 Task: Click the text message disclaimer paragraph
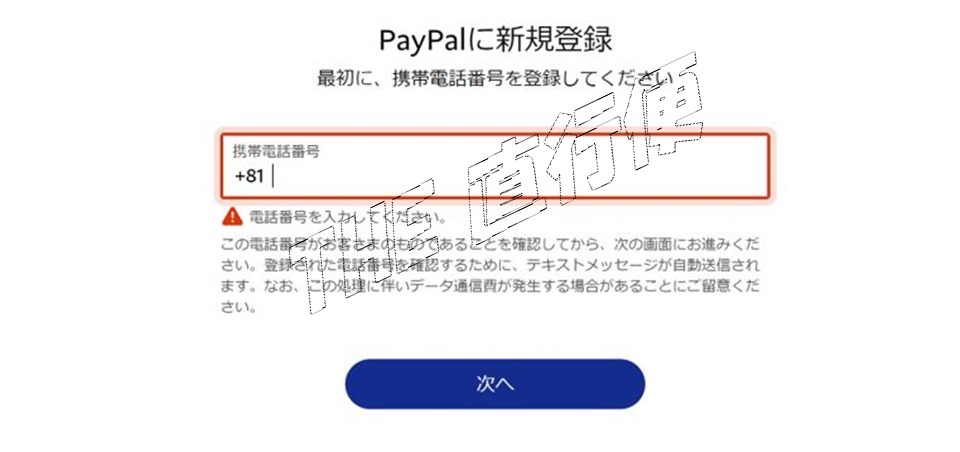tap(491, 277)
